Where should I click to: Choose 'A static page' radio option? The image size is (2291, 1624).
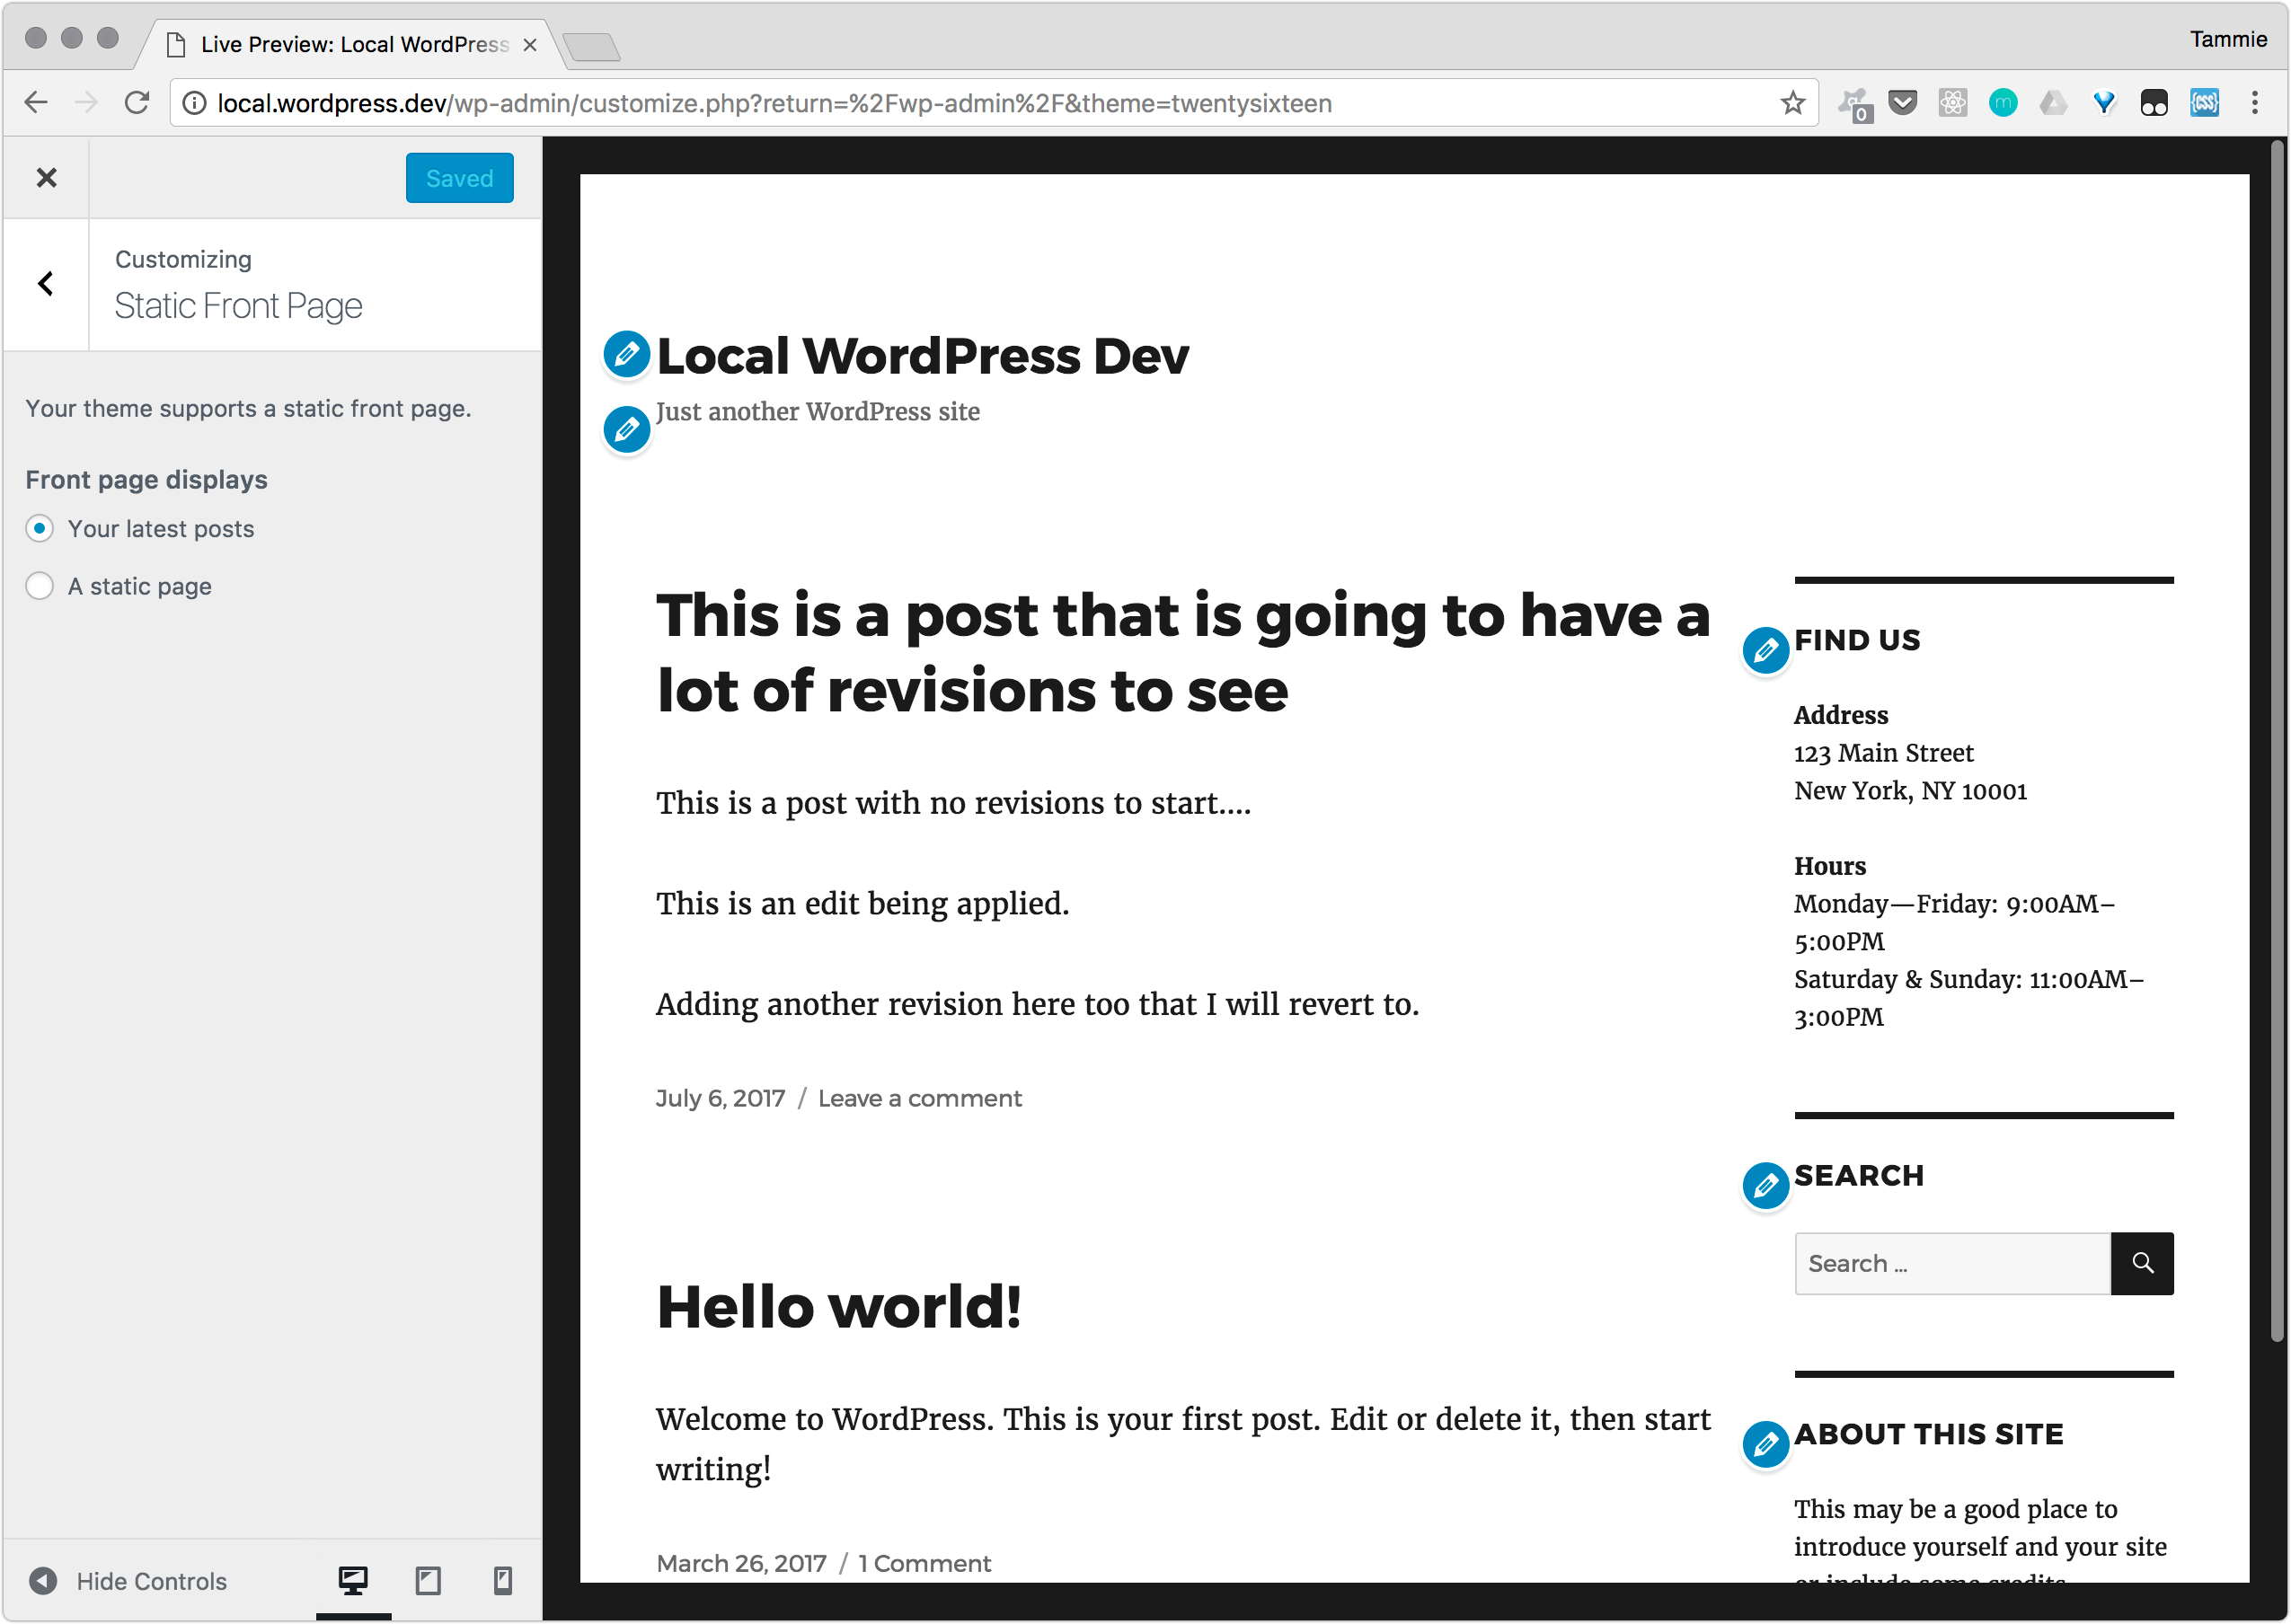[40, 586]
